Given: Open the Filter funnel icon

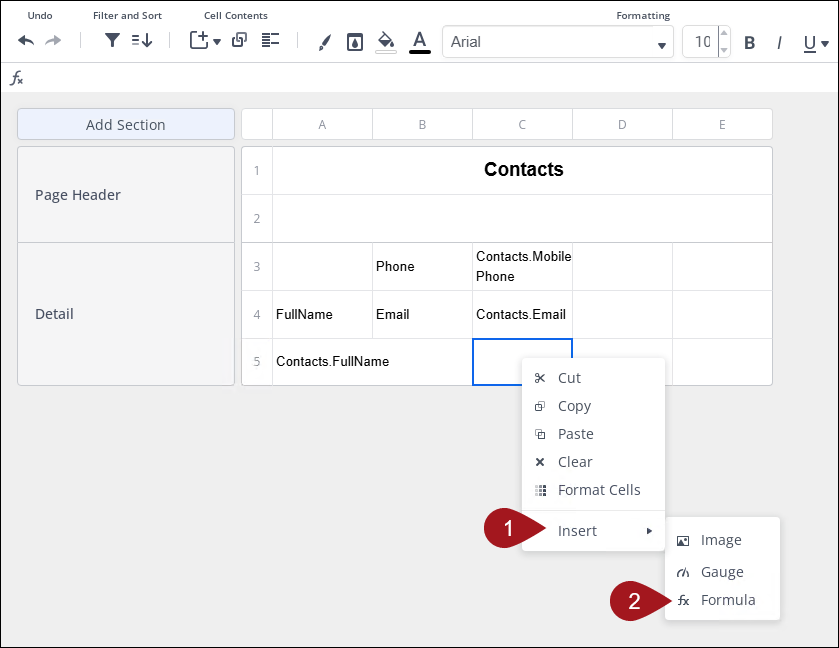Looking at the screenshot, I should [x=112, y=40].
